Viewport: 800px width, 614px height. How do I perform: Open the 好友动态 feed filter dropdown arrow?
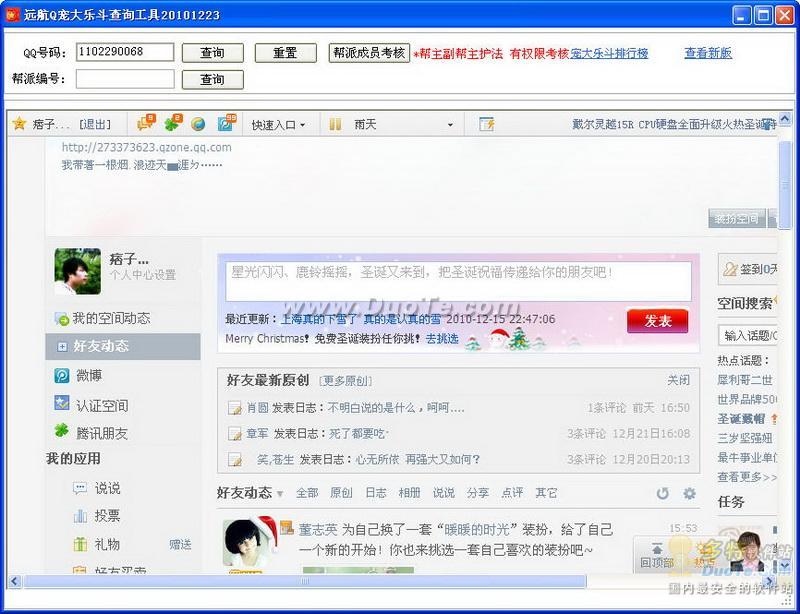coord(280,494)
